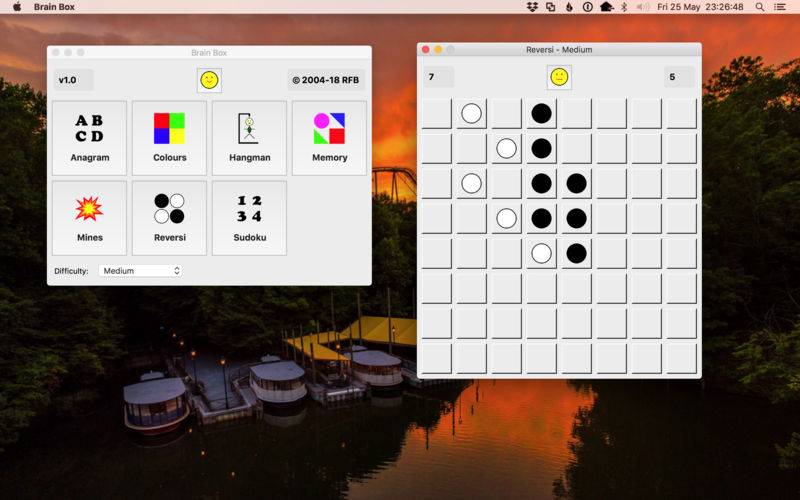800x500 pixels.
Task: Click the Reversi score showing 7
Action: [x=438, y=77]
